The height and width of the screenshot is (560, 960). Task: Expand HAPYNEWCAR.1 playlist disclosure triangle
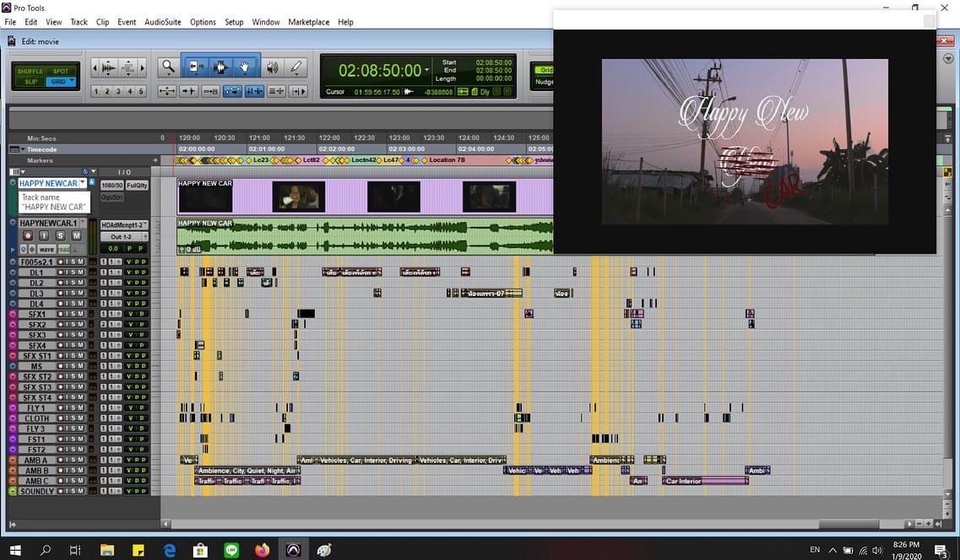pyautogui.click(x=12, y=249)
